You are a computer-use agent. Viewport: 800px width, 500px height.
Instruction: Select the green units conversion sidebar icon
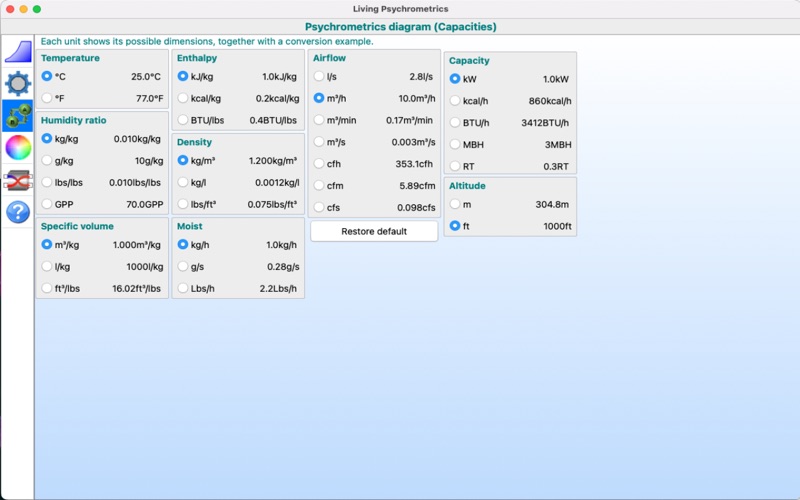pos(18,116)
